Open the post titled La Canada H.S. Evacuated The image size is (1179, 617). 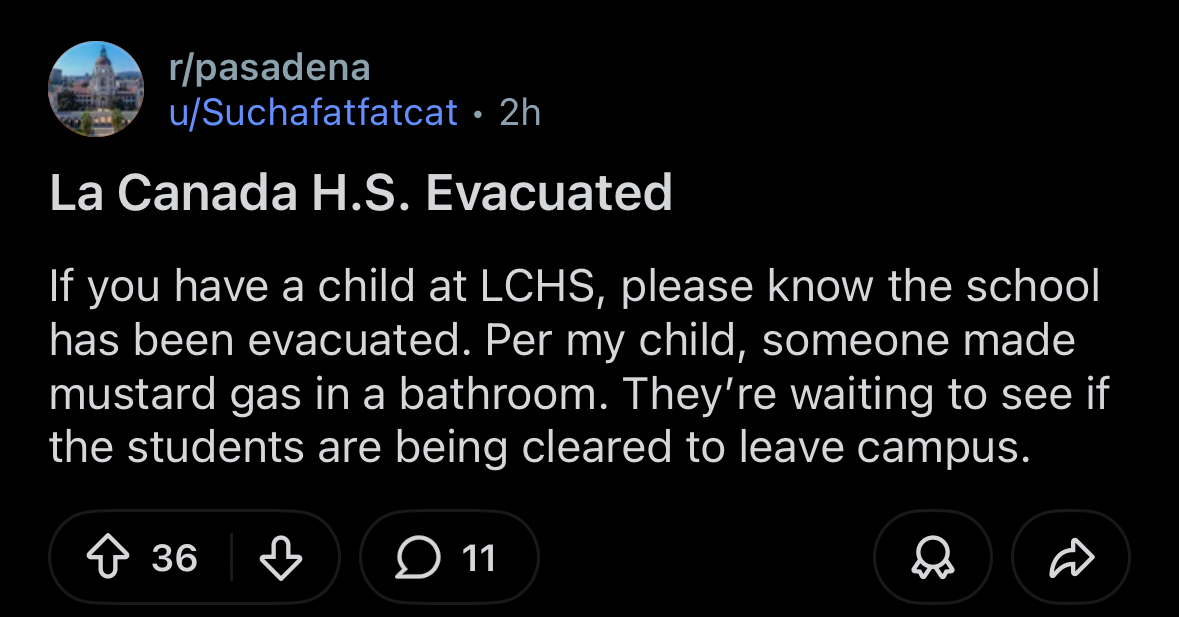click(x=360, y=193)
